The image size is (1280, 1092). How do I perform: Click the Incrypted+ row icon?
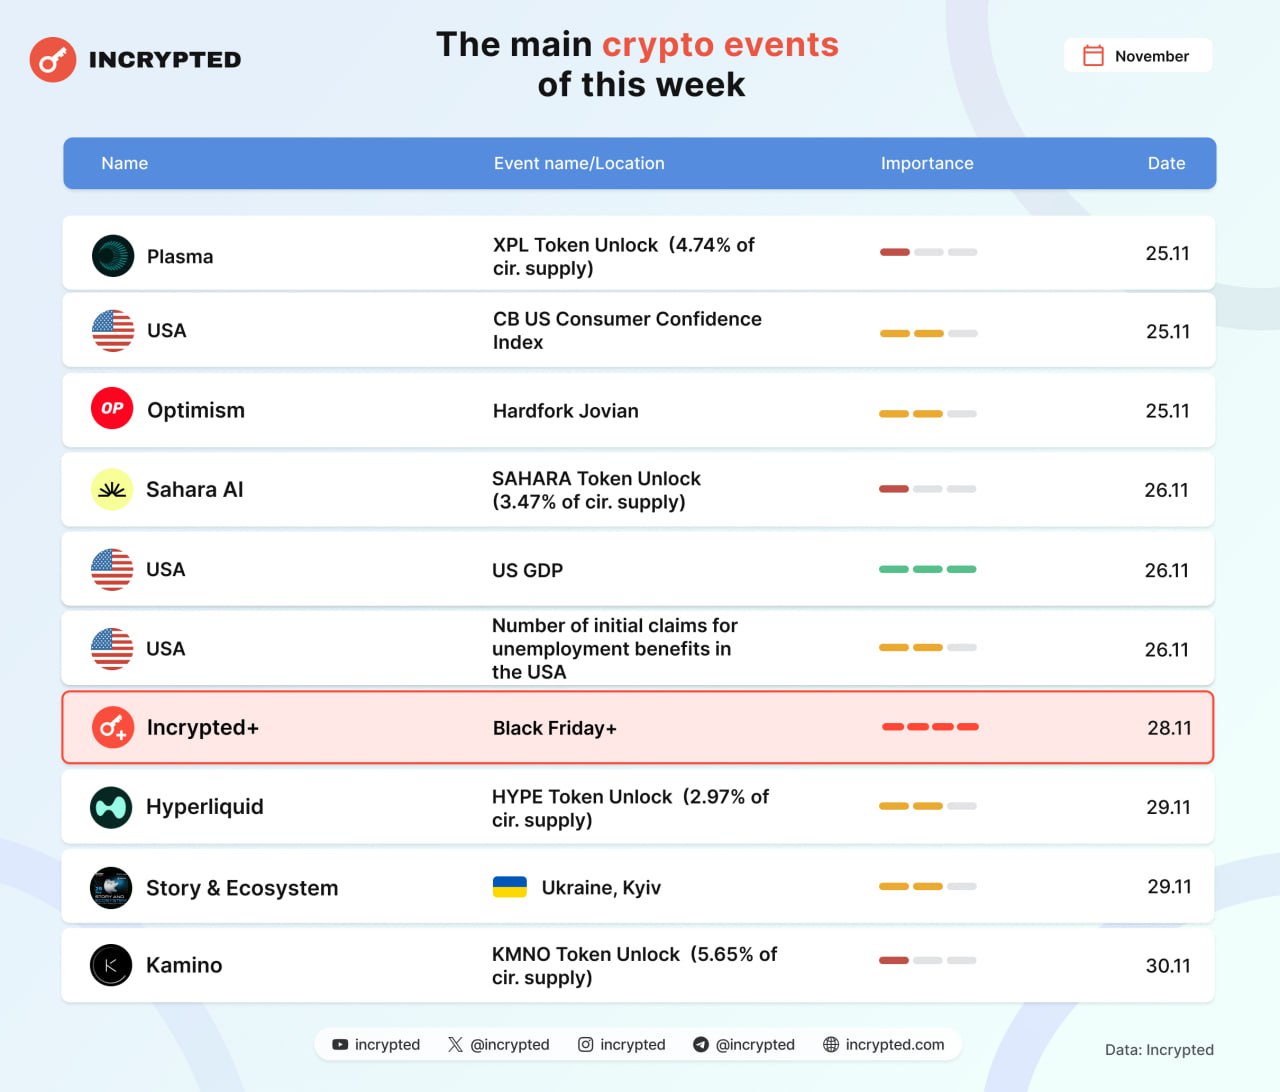(112, 727)
